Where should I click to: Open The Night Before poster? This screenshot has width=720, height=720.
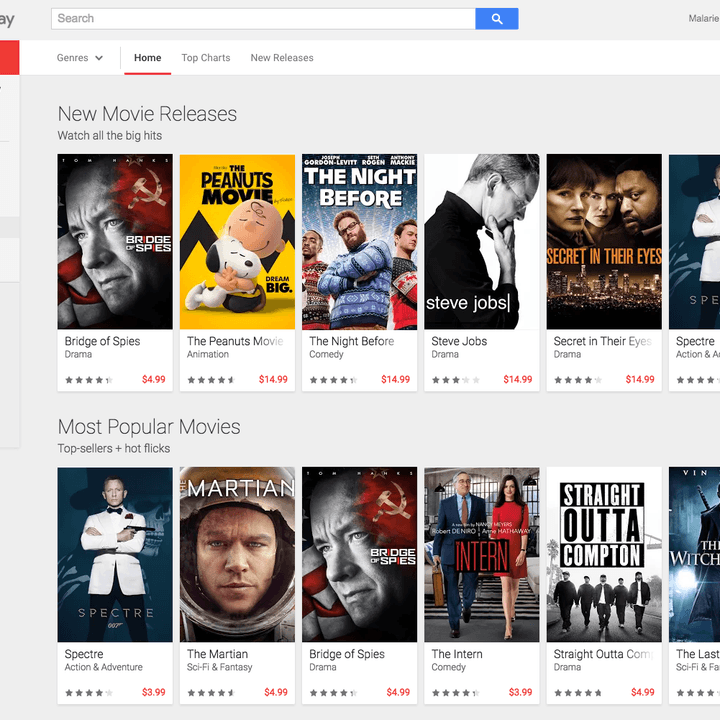pyautogui.click(x=360, y=242)
